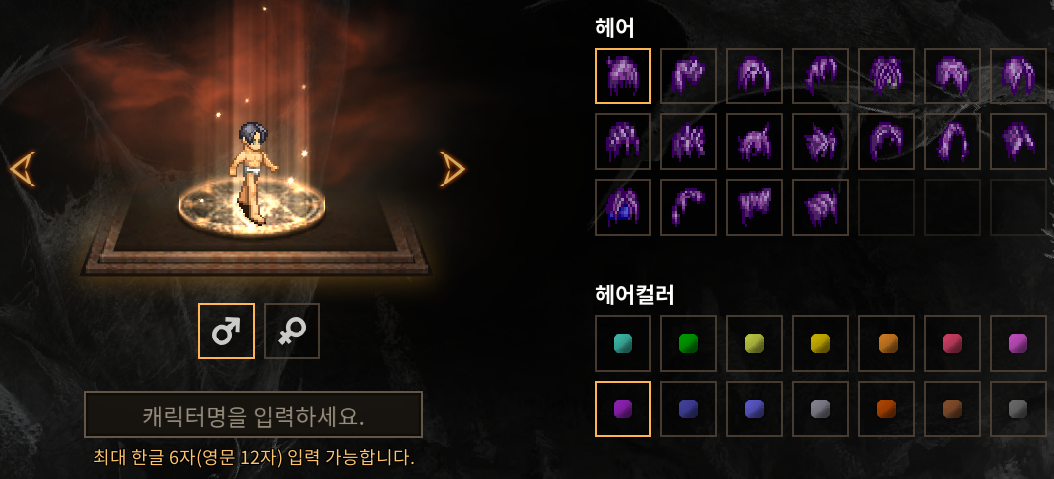Select the male gender symbol button
Viewport: 1054px width, 479px height.
pos(227,331)
